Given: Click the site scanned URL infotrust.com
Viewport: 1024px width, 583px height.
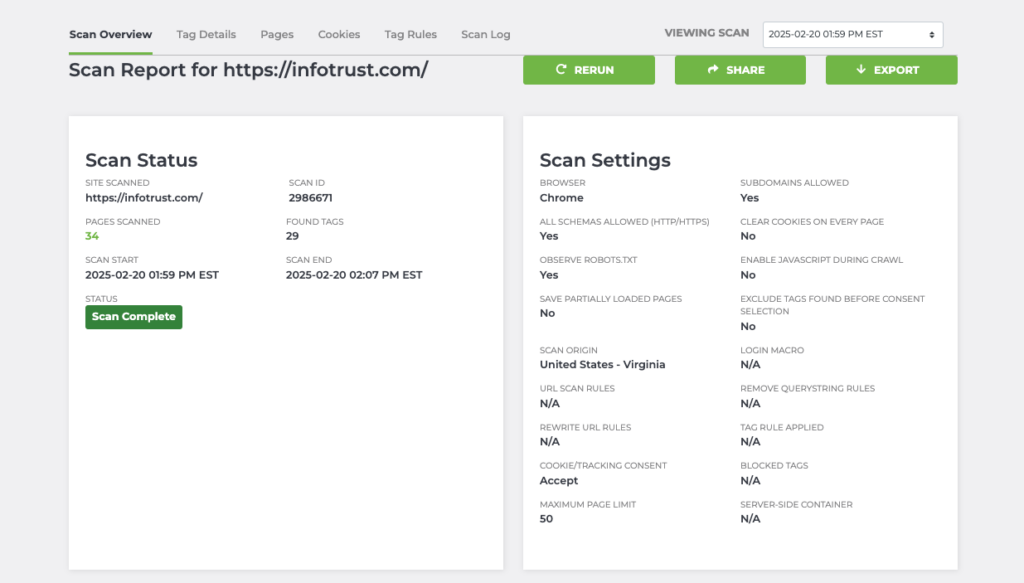Looking at the screenshot, I should click(x=144, y=198).
